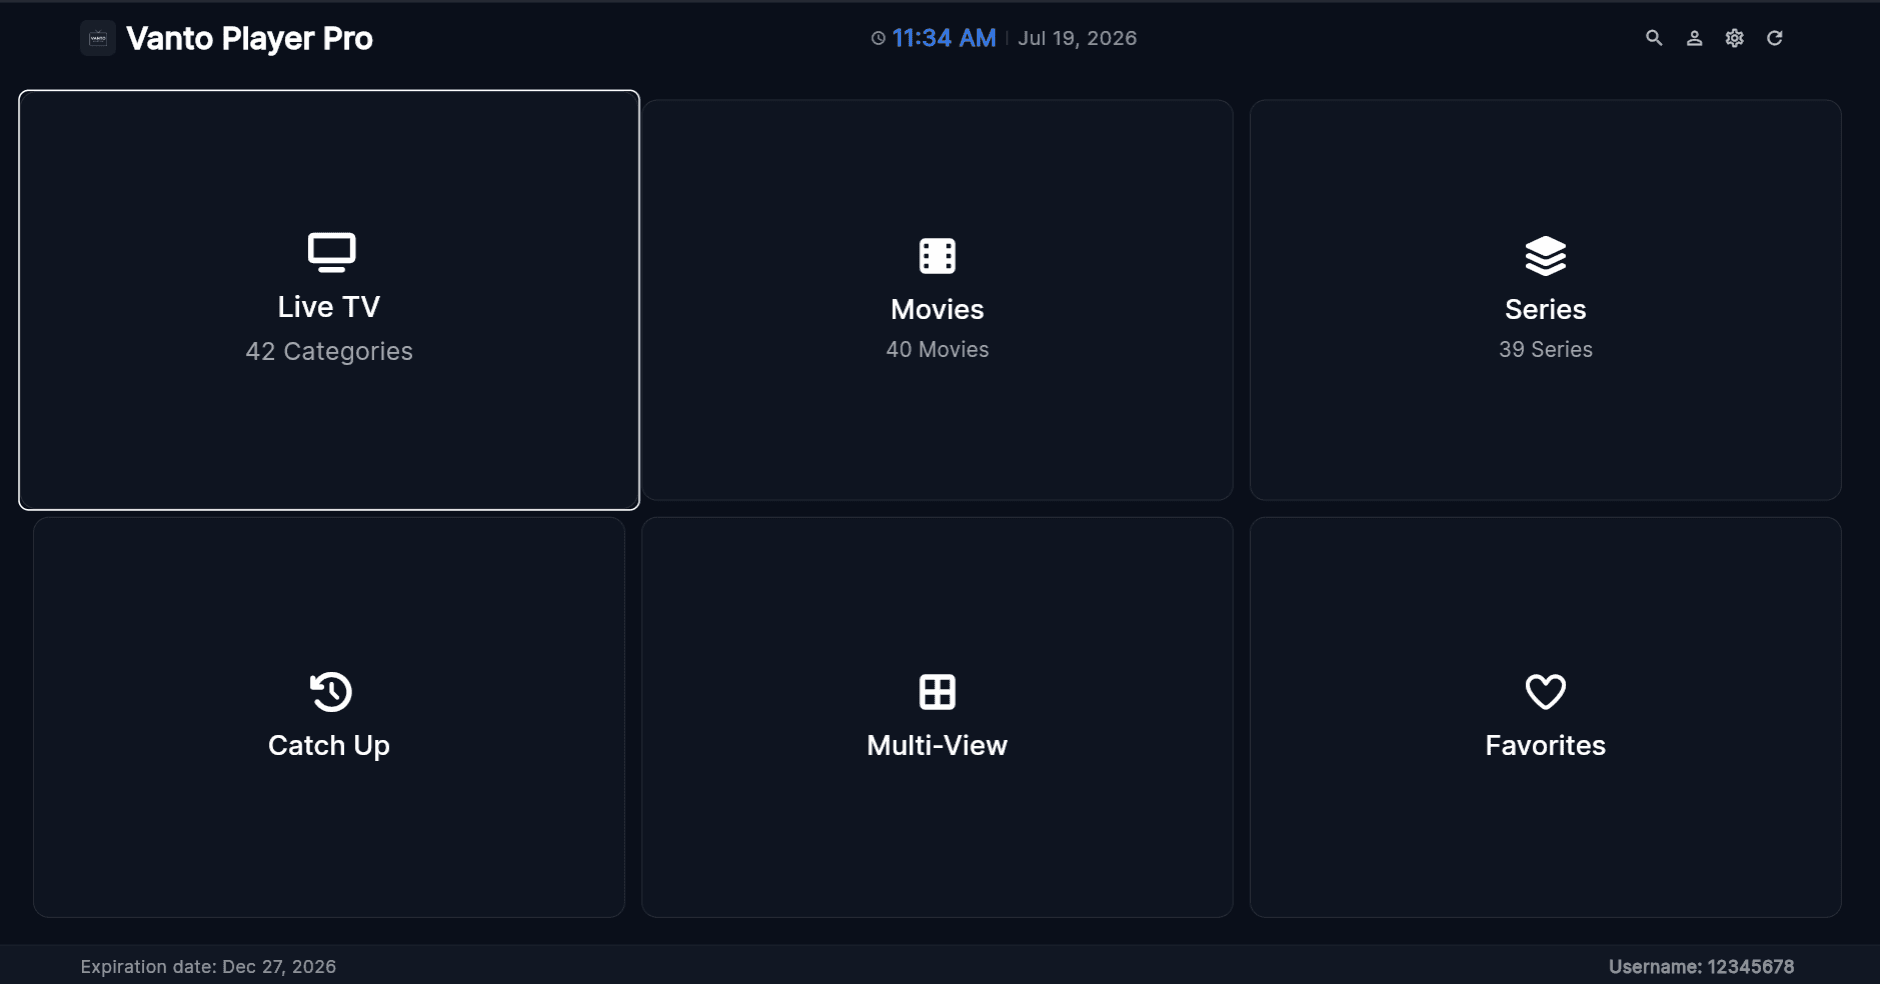Click the 42 Categories label
Image resolution: width=1880 pixels, height=984 pixels.
coord(329,351)
